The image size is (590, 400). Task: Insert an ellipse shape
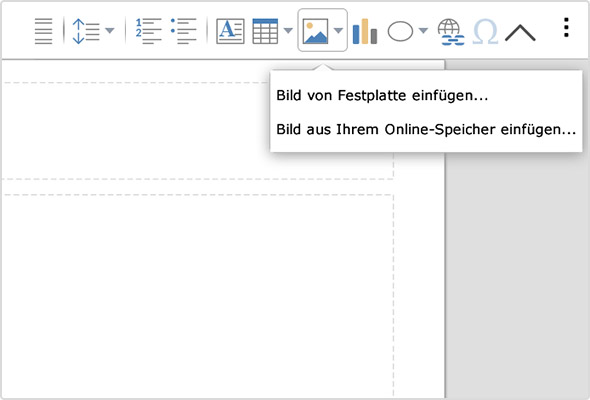pos(400,31)
